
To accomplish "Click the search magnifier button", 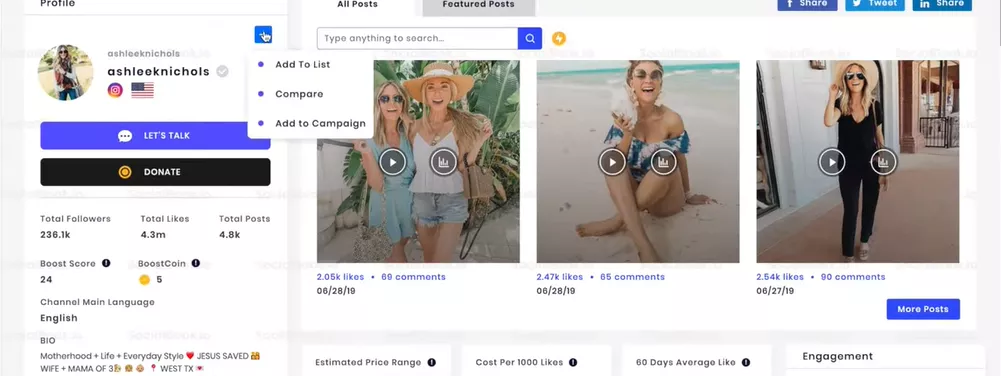I will point(530,38).
